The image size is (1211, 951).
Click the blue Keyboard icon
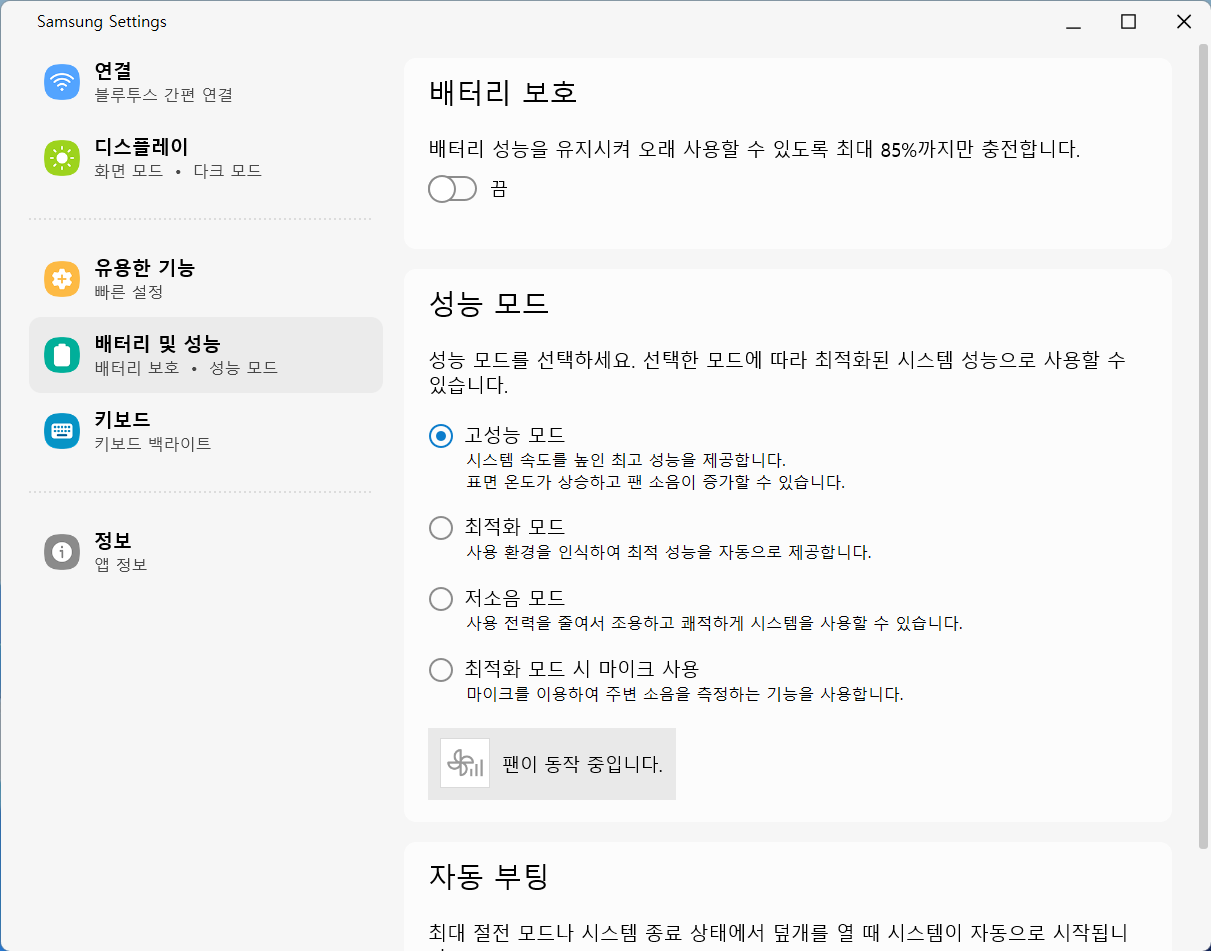(62, 431)
